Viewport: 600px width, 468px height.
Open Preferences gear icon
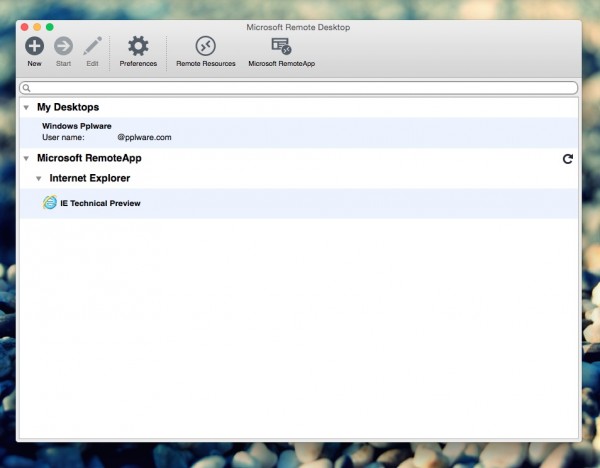[x=138, y=46]
